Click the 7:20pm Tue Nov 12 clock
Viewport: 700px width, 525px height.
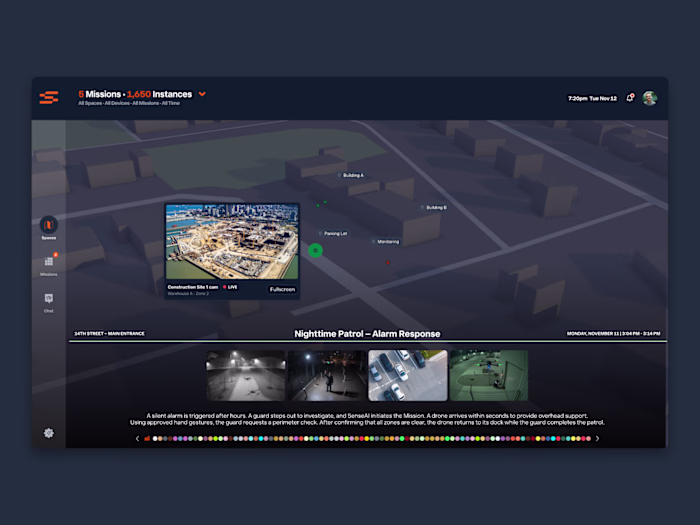click(592, 98)
